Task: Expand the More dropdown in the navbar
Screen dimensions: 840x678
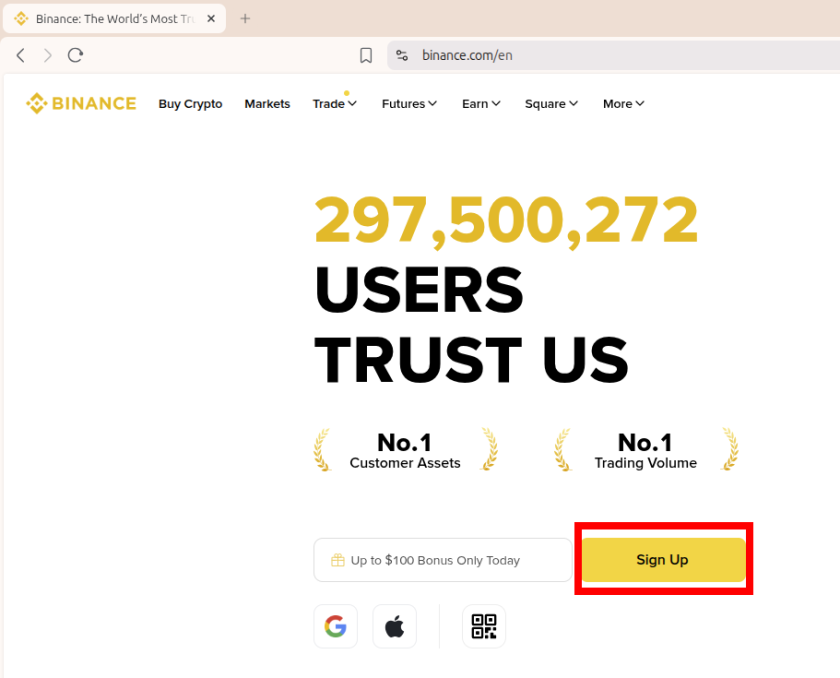Action: (623, 103)
